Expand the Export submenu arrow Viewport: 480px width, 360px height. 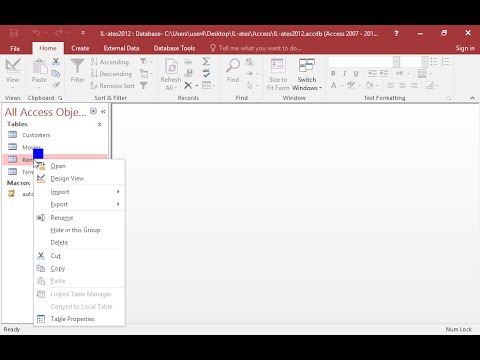[118, 204]
